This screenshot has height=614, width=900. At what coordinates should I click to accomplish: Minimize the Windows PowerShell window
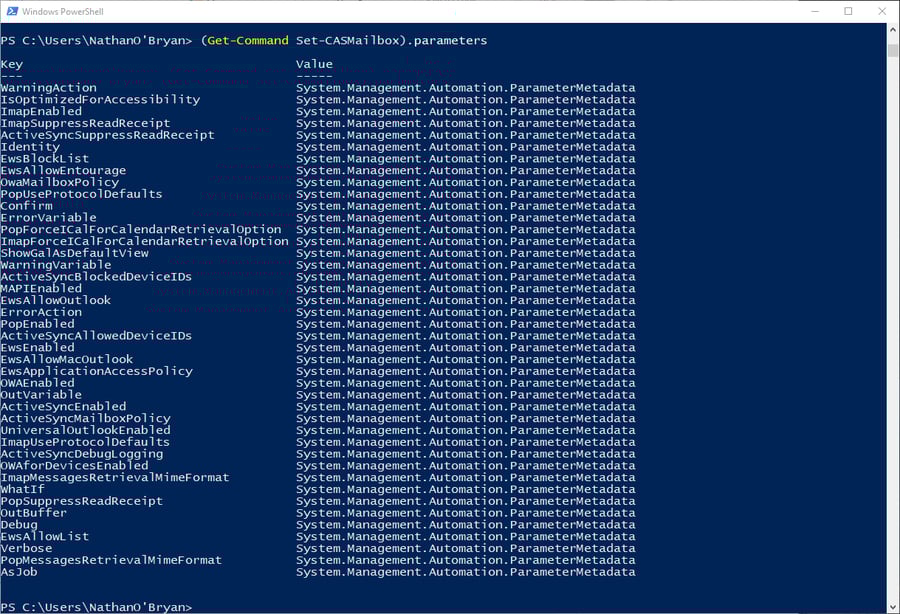802,11
